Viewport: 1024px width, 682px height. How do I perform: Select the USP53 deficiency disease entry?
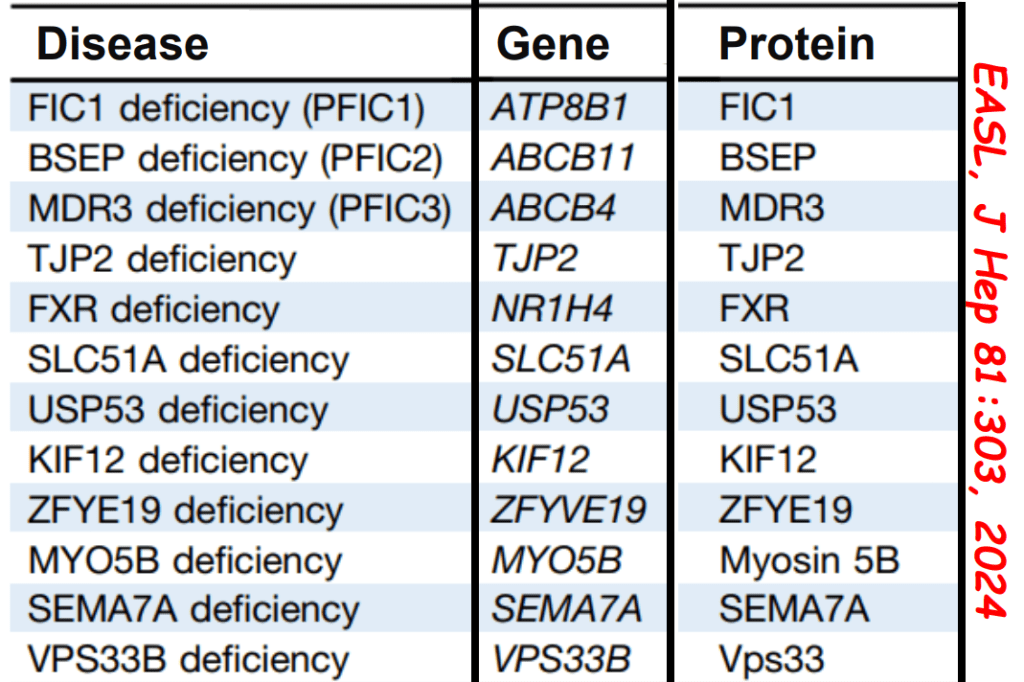pos(178,410)
